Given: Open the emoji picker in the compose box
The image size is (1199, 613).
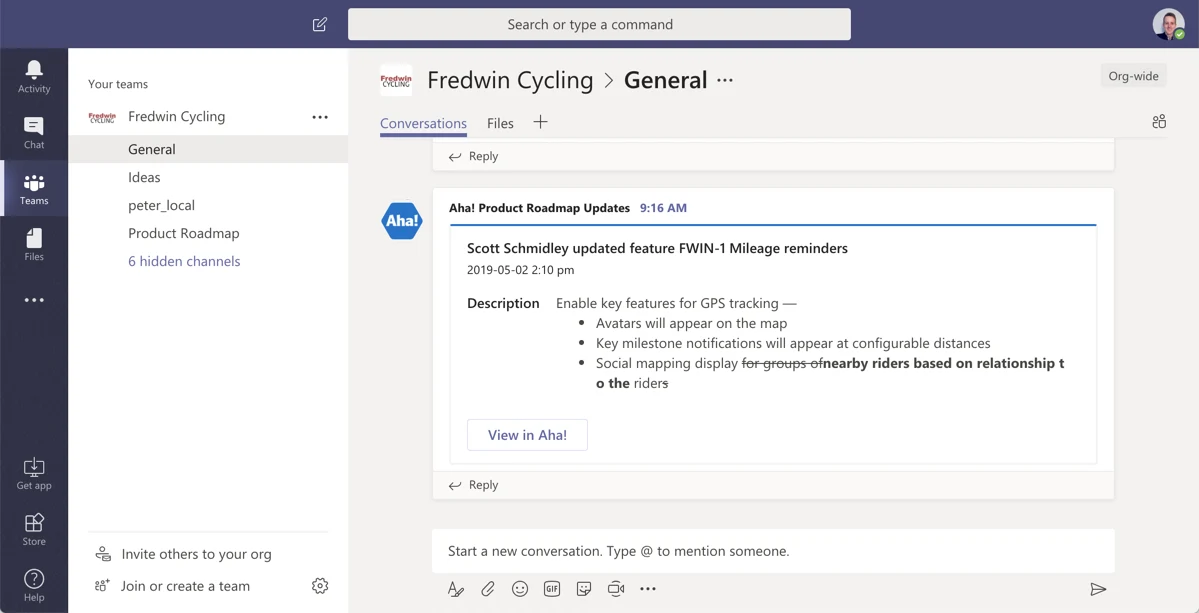Looking at the screenshot, I should (520, 589).
